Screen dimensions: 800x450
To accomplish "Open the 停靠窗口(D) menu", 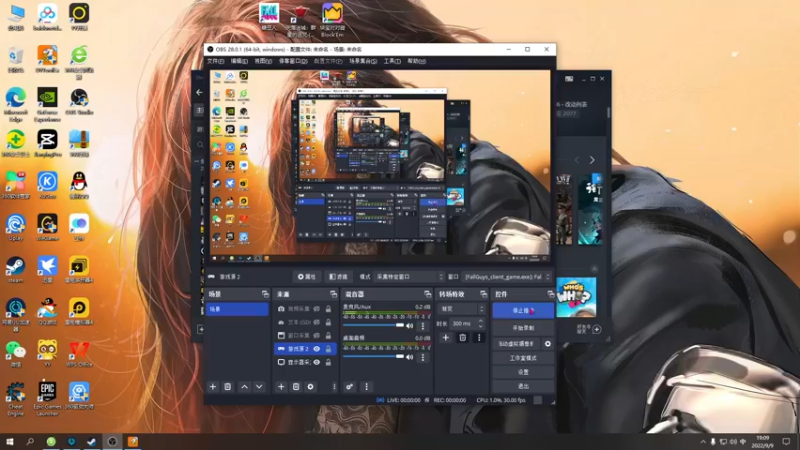I will pos(293,61).
